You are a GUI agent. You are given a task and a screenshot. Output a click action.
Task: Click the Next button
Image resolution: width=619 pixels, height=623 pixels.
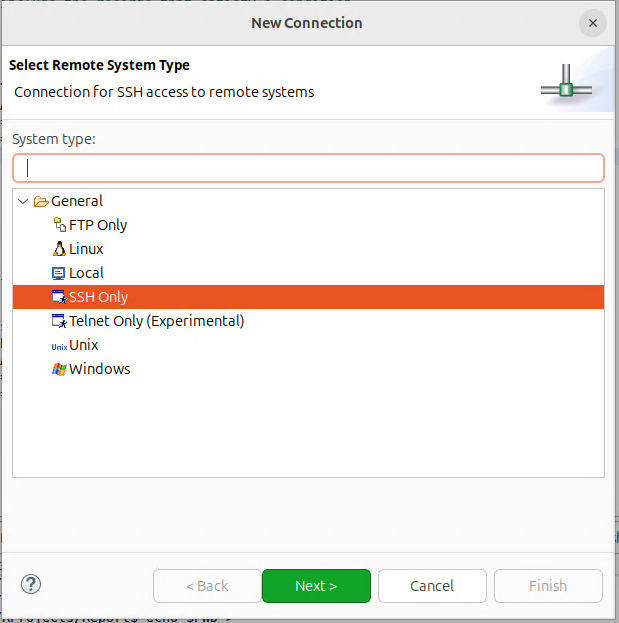point(316,586)
